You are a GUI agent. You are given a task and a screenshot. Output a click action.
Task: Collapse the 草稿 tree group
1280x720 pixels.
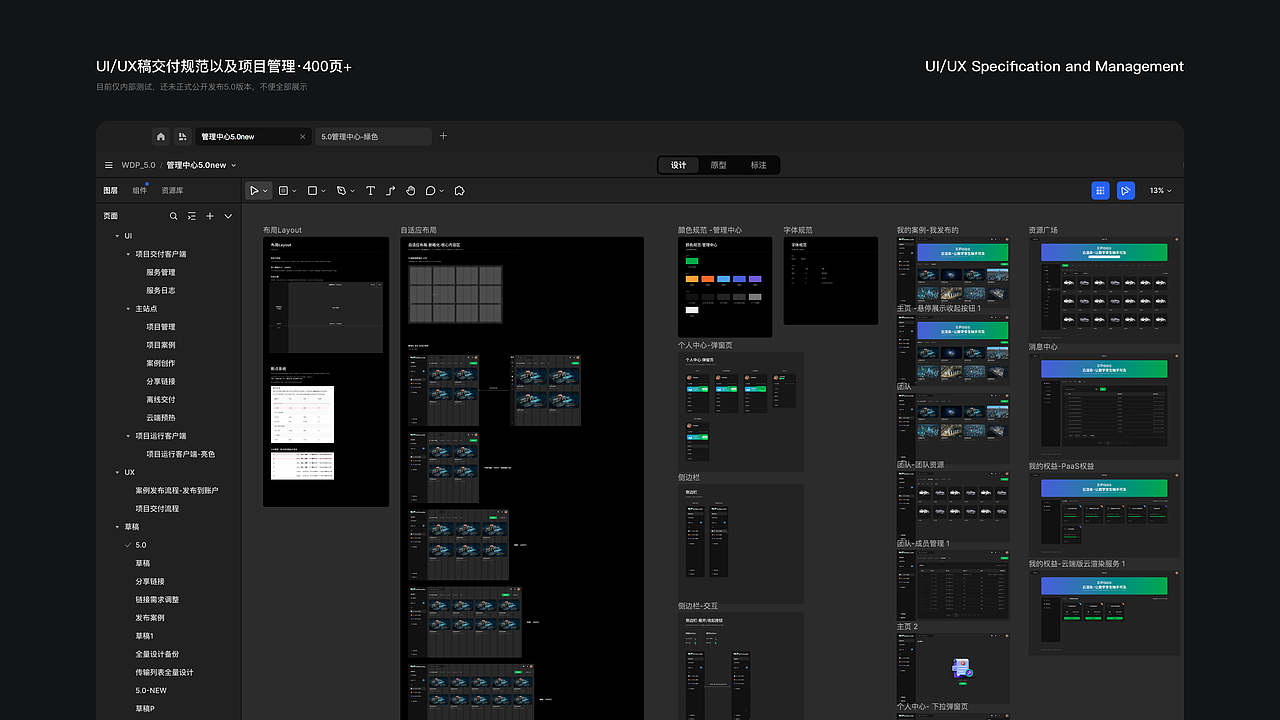click(116, 527)
